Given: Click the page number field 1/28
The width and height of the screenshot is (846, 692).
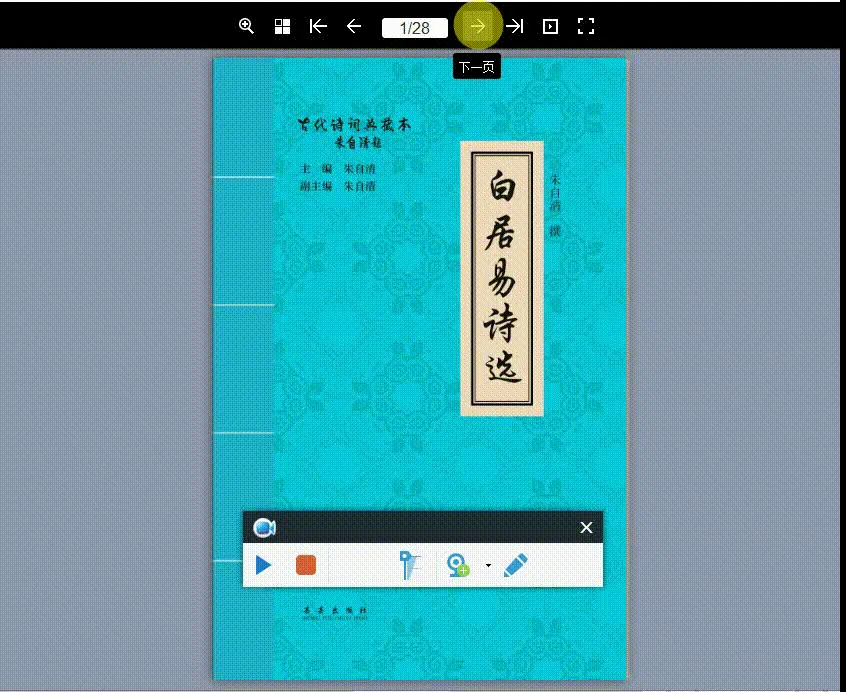Looking at the screenshot, I should click(x=414, y=28).
